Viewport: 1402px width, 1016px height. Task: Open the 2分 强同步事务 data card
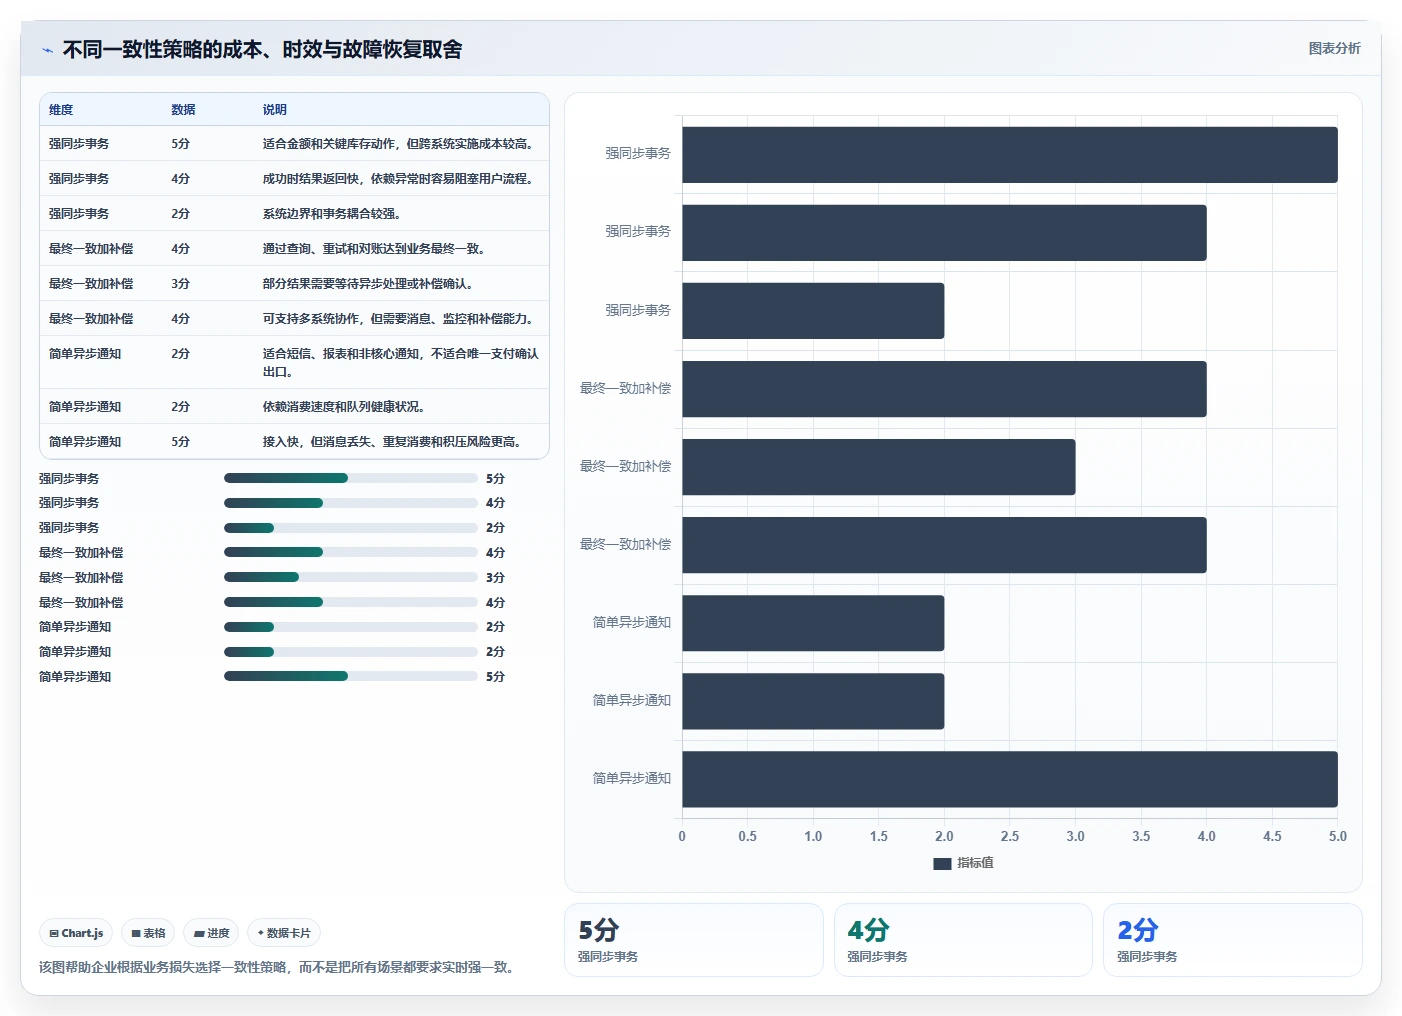coord(1233,940)
